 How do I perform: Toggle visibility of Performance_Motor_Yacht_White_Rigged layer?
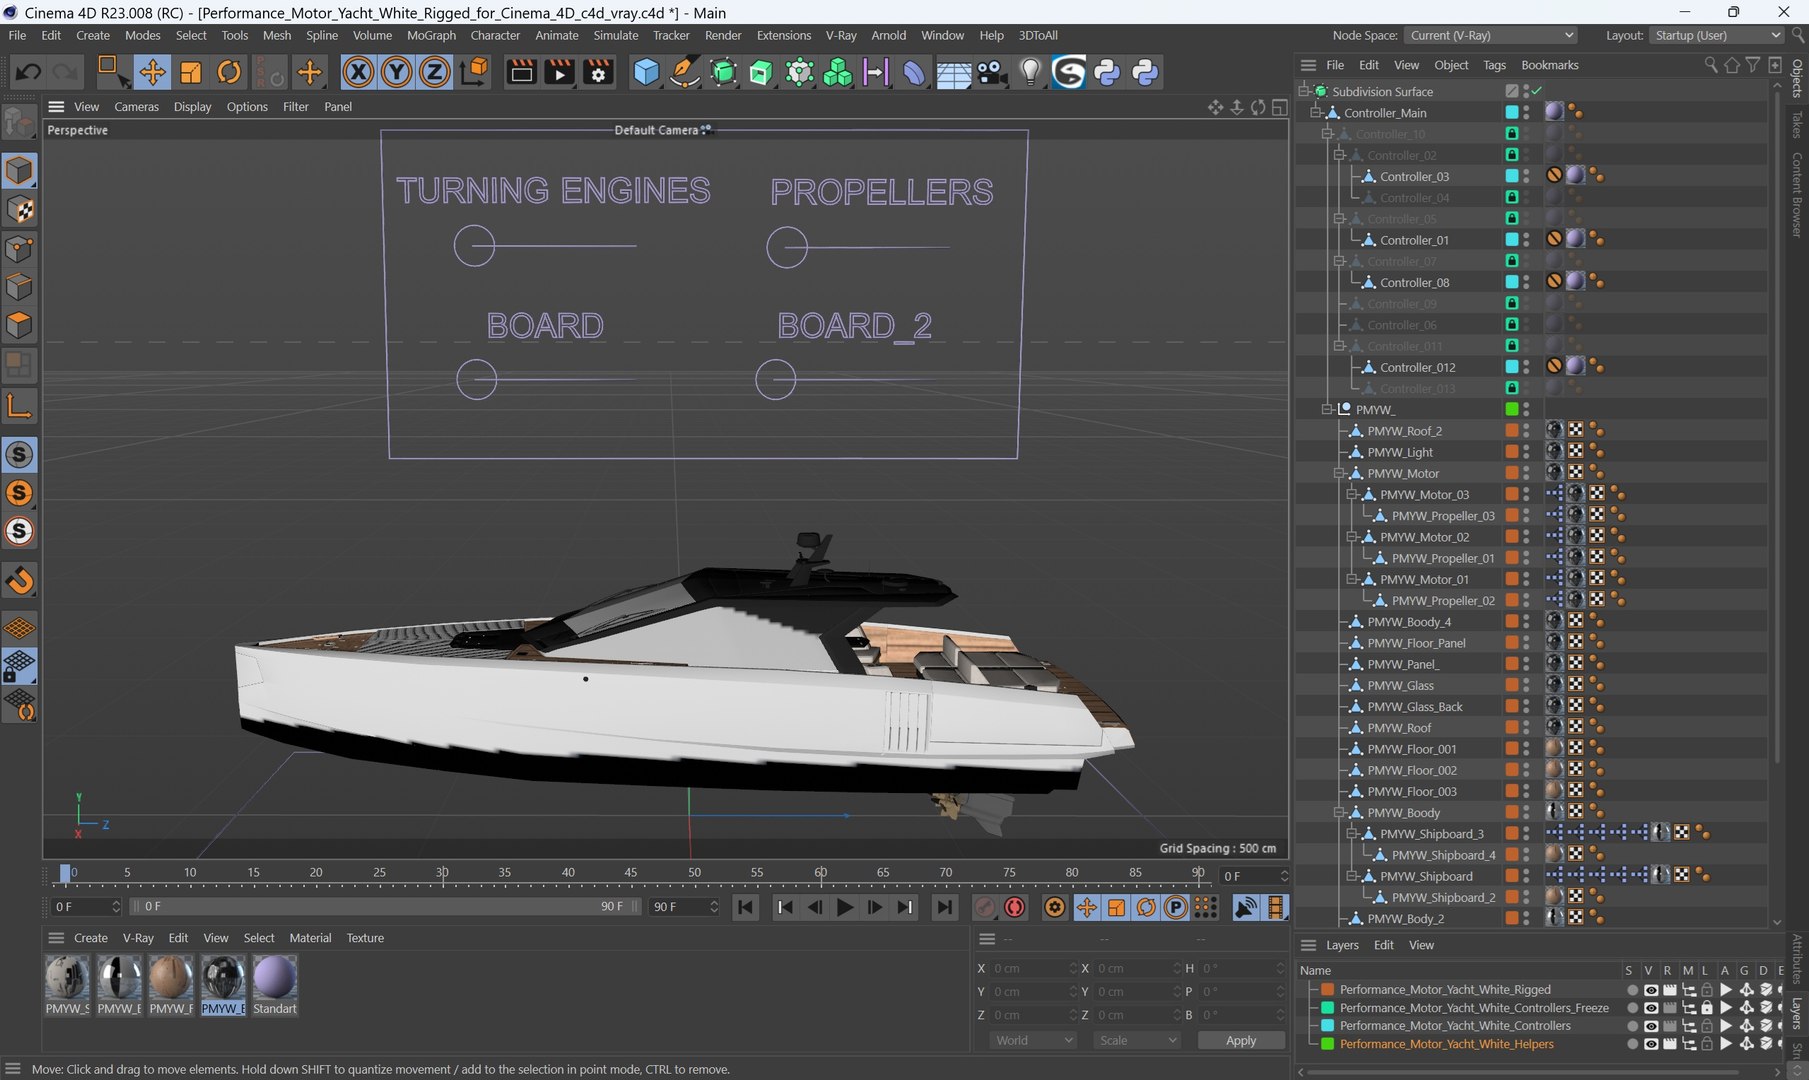[1651, 990]
